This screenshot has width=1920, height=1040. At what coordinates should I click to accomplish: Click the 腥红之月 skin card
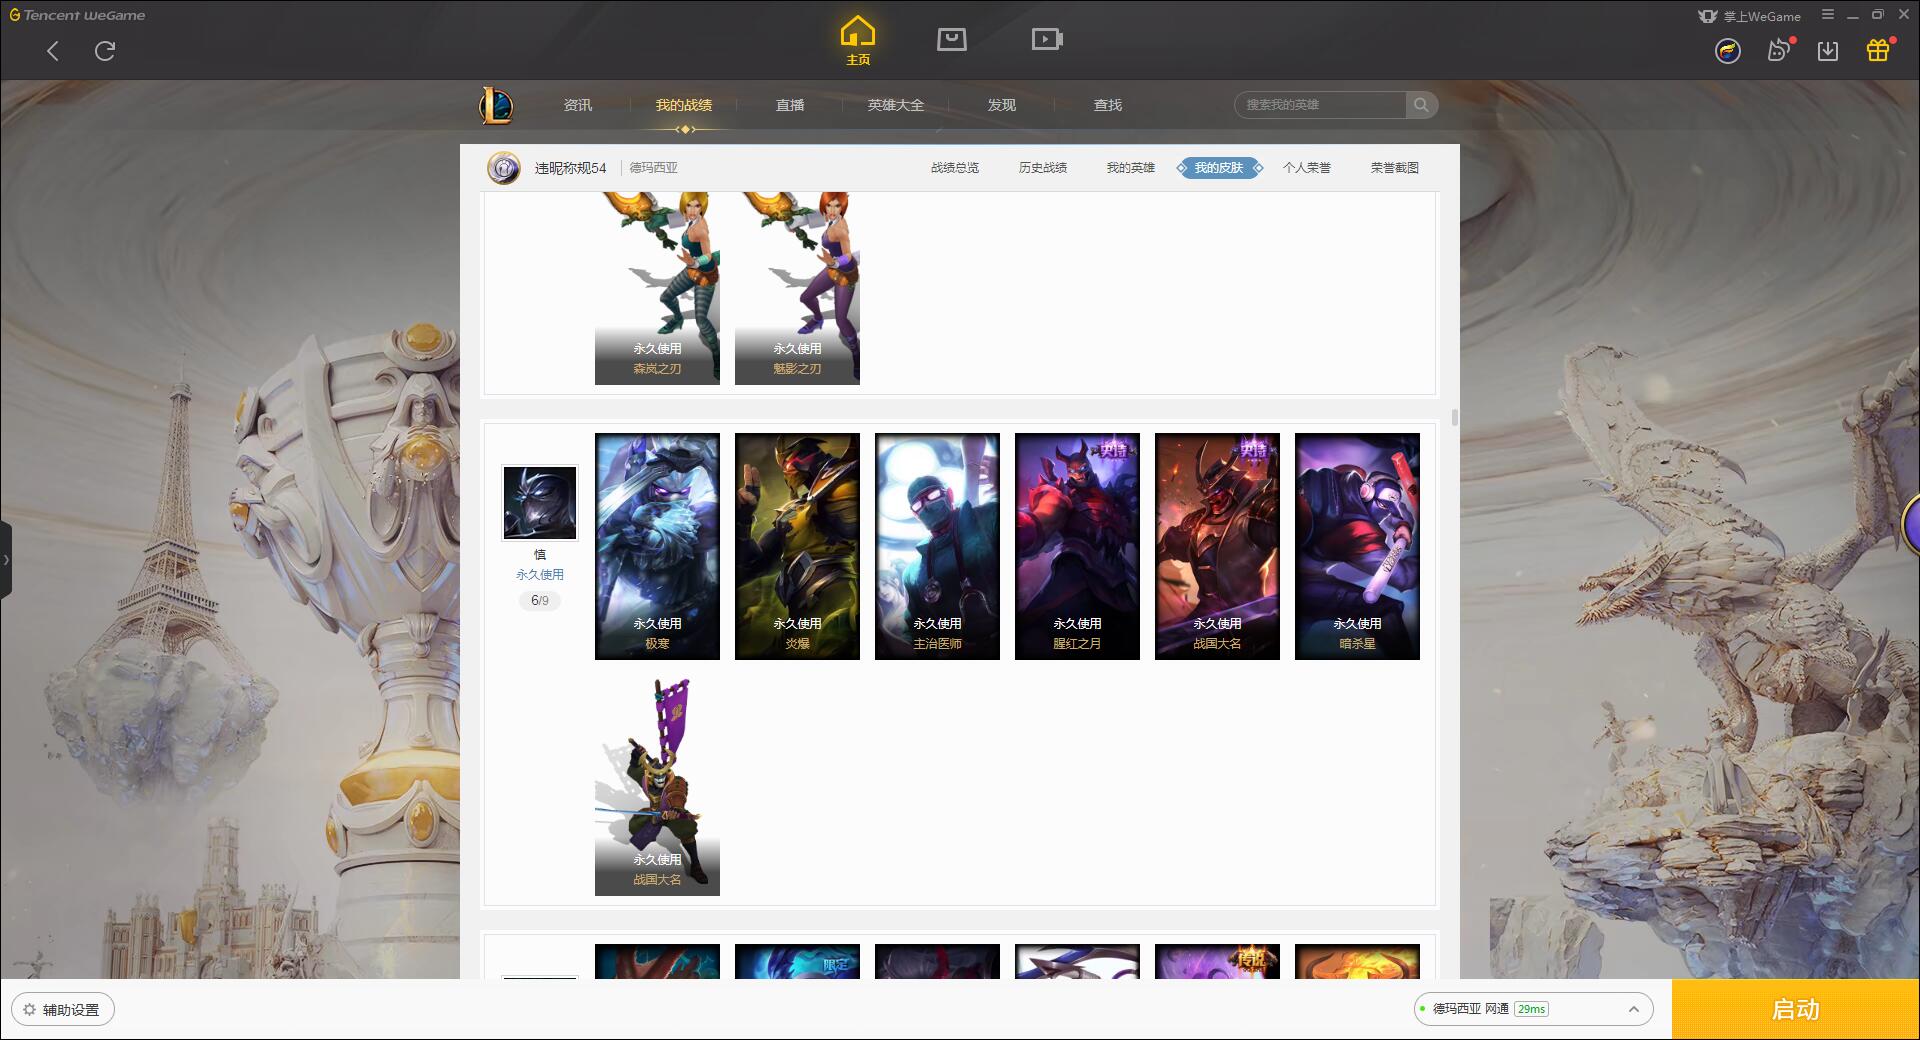[x=1077, y=546]
